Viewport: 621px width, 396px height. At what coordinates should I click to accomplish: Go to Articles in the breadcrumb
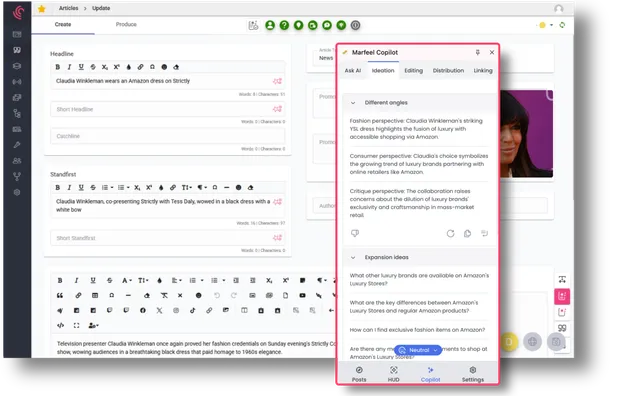tap(69, 8)
